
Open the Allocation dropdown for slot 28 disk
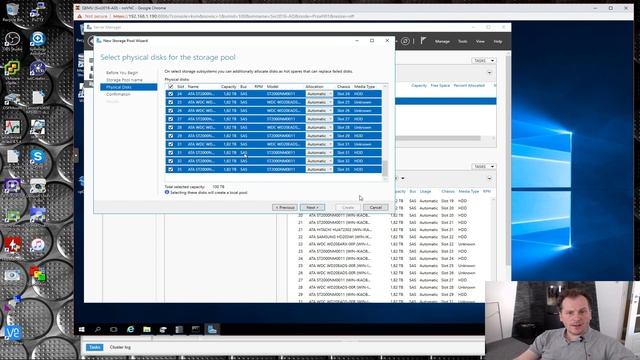pyautogui.click(x=319, y=127)
